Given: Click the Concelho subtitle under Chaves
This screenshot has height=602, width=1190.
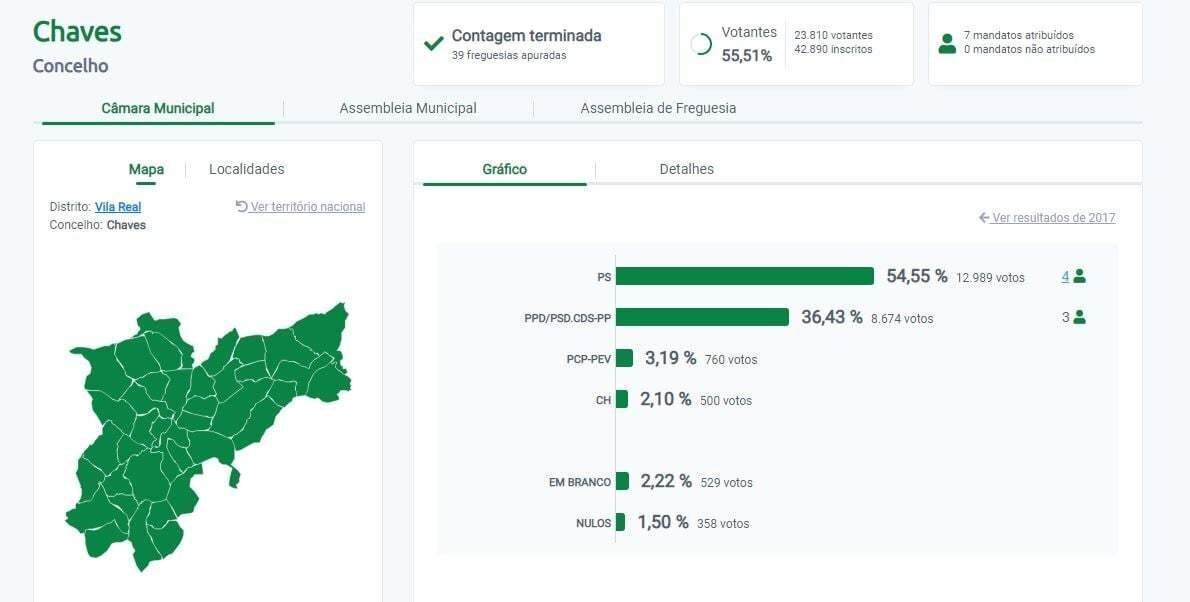Looking at the screenshot, I should point(71,66).
